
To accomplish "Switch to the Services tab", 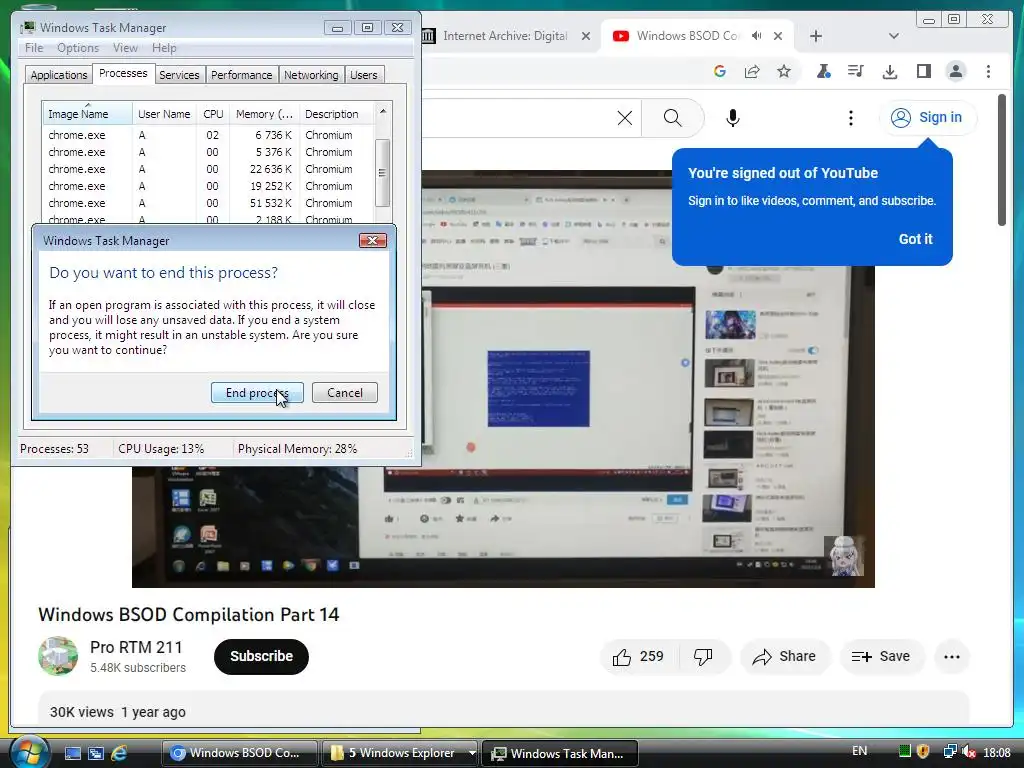I will (179, 75).
